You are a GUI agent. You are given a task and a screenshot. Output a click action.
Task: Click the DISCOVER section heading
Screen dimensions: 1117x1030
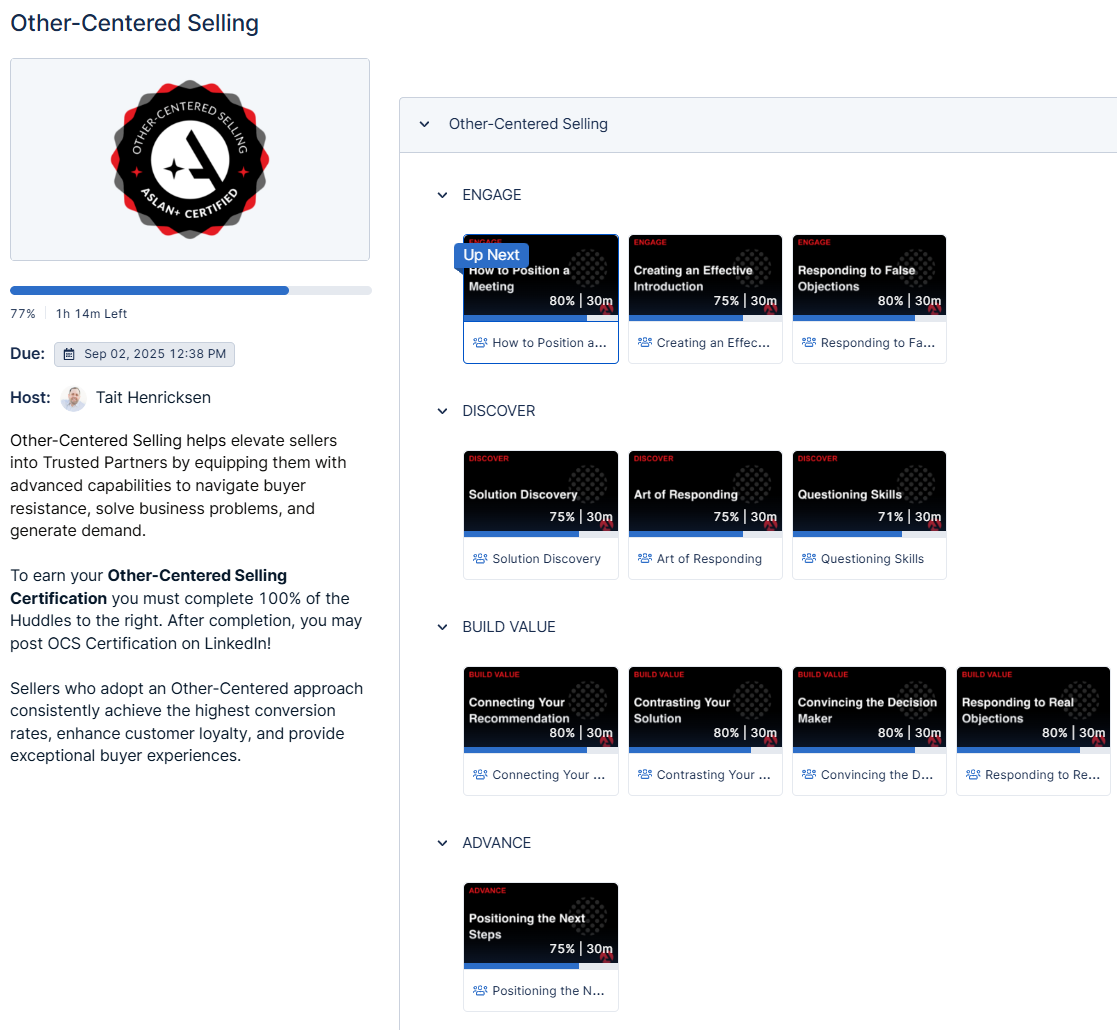[x=499, y=411]
